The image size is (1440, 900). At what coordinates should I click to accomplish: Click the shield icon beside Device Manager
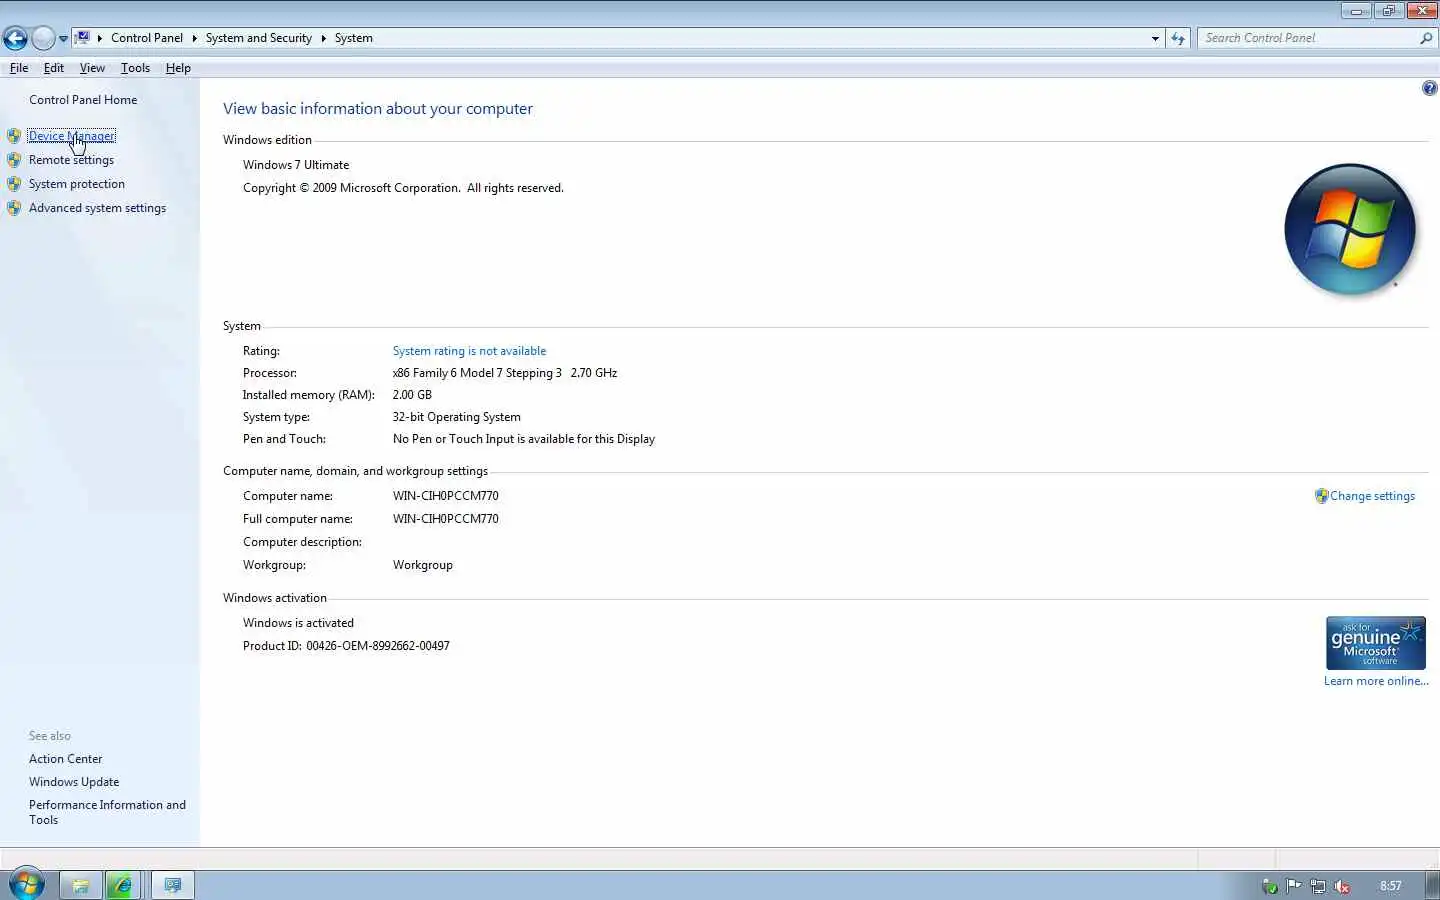coord(14,136)
